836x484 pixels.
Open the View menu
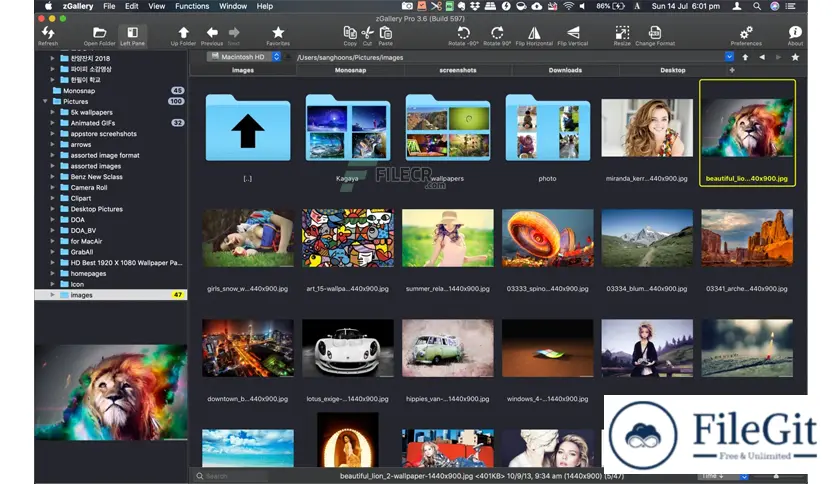pos(156,6)
